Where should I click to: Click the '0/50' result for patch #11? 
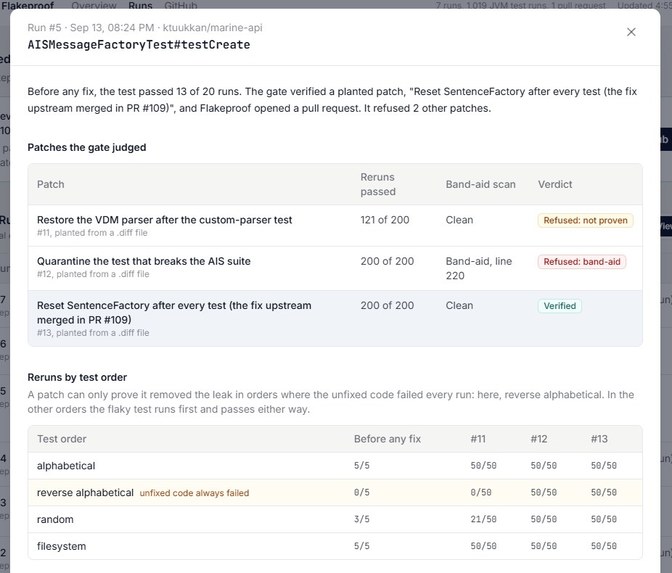pyautogui.click(x=481, y=492)
